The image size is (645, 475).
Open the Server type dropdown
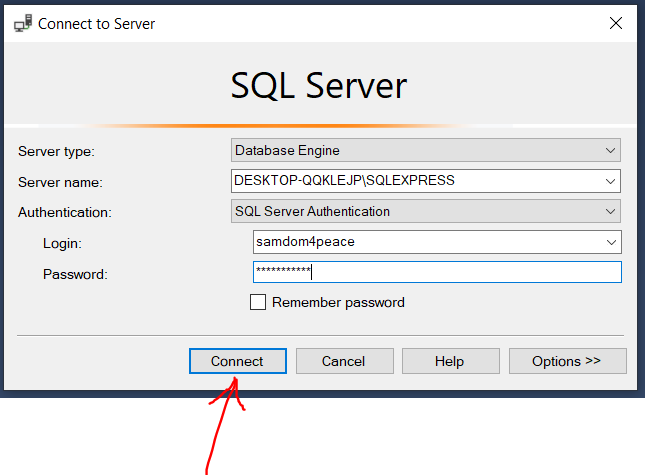426,150
